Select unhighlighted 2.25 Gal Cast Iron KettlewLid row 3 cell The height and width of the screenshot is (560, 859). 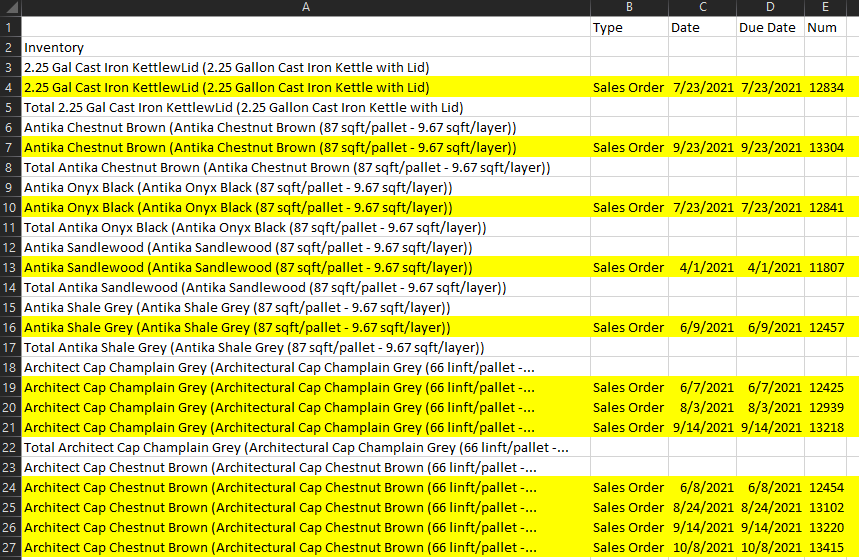[x=306, y=67]
